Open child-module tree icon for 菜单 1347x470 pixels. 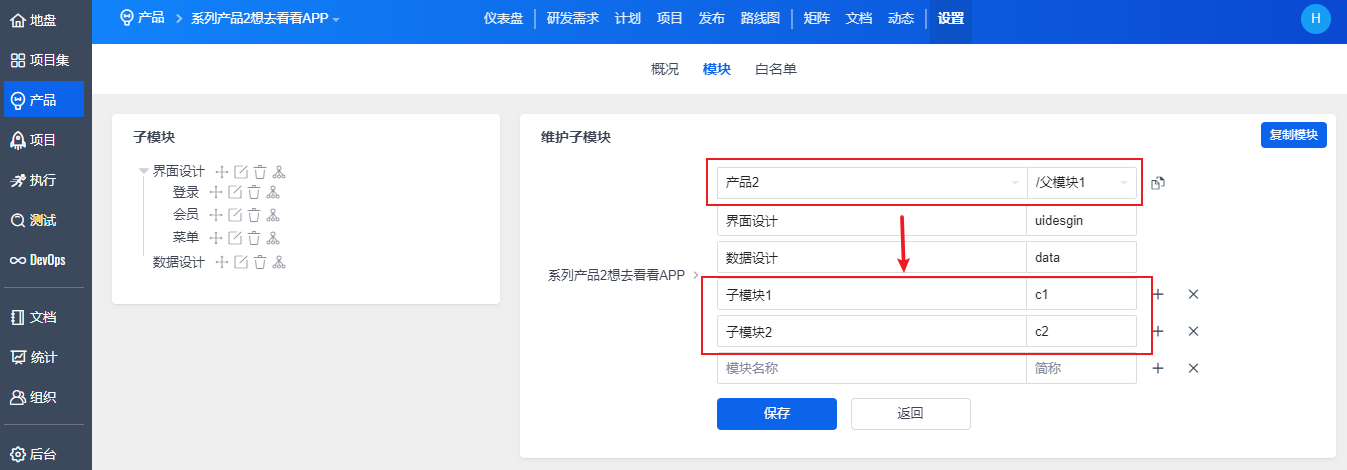273,238
